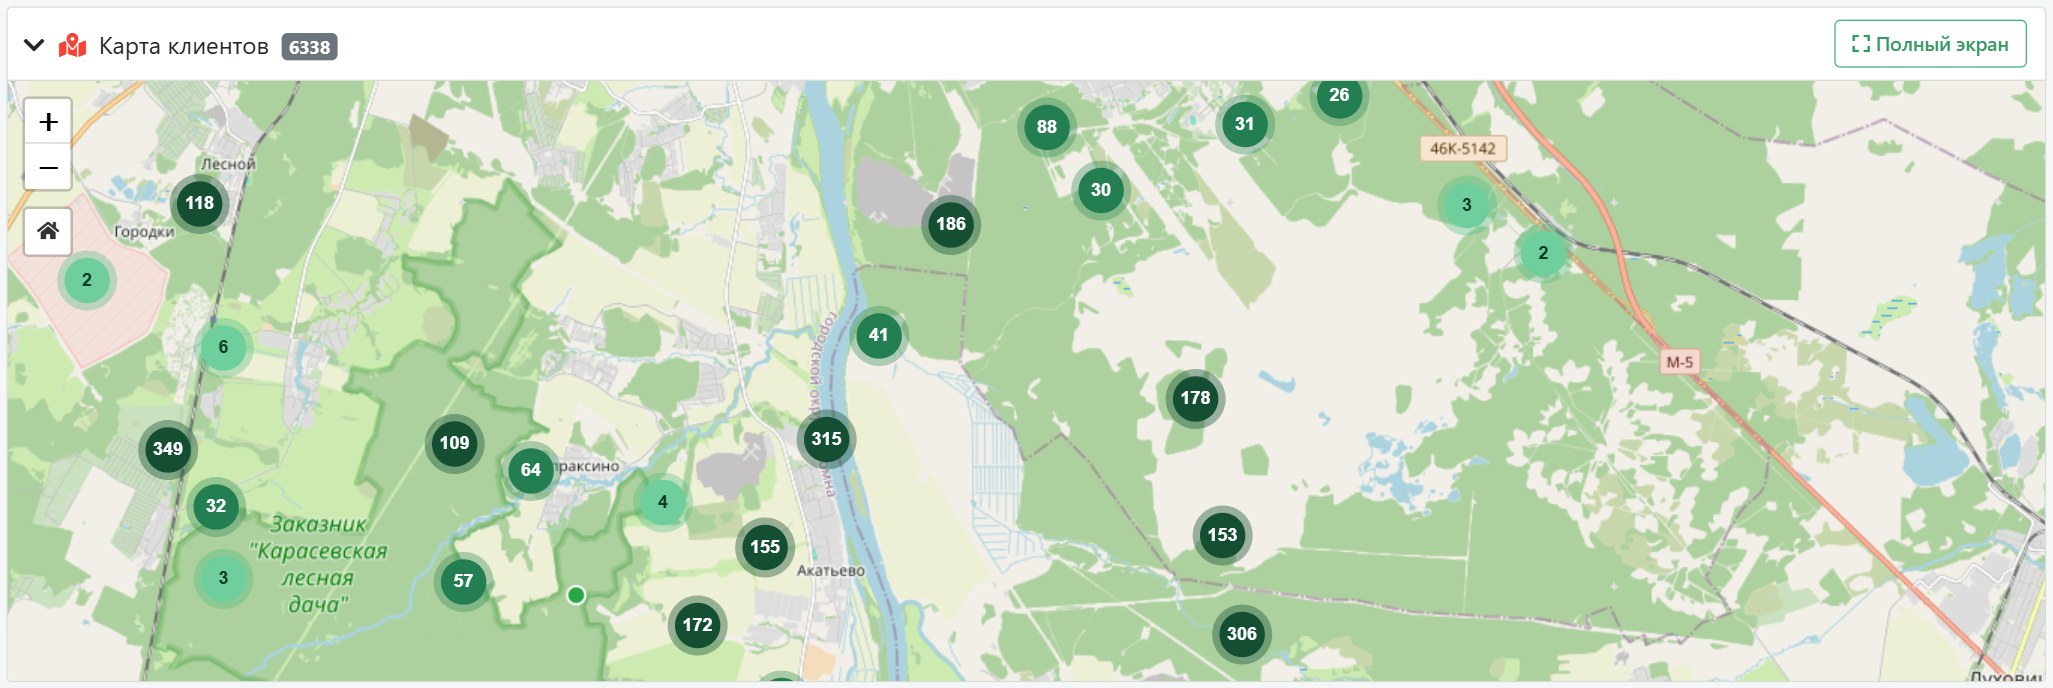Click the Карта клиентов panel title
The height and width of the screenshot is (688, 2053).
pyautogui.click(x=184, y=46)
